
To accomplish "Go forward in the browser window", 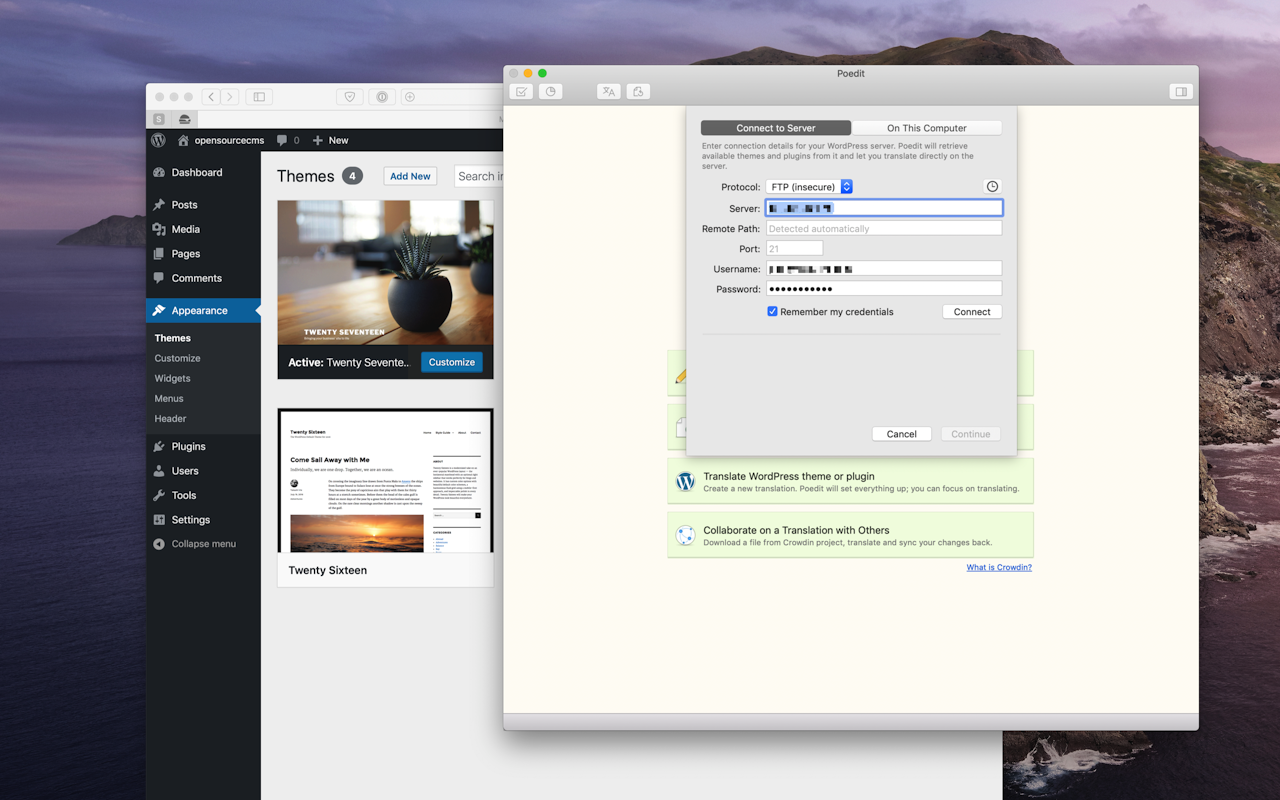I will point(230,97).
